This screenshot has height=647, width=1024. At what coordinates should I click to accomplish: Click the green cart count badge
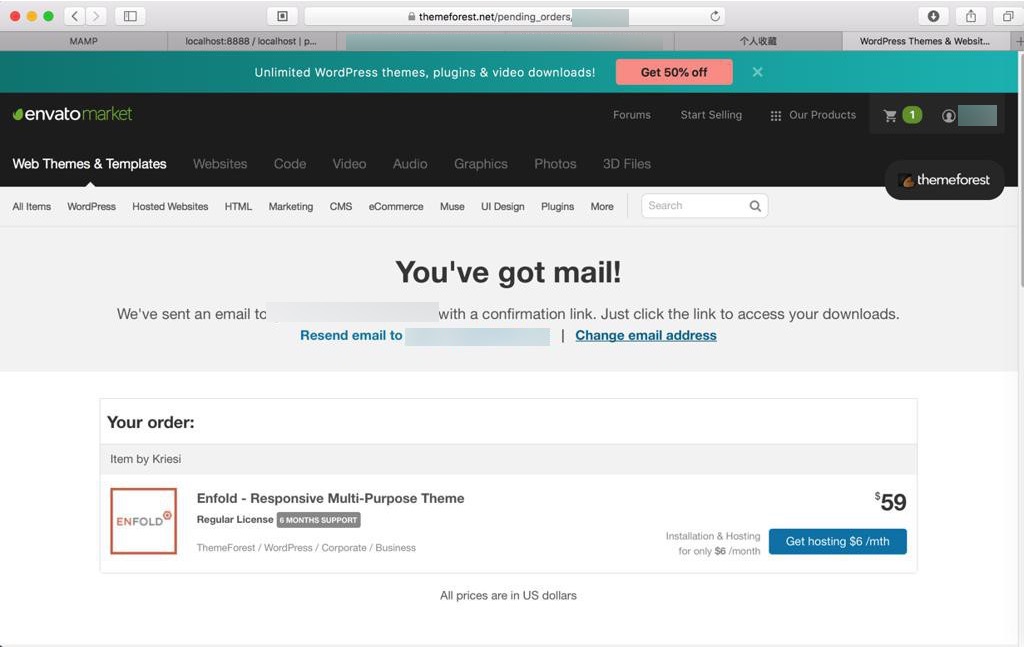[x=912, y=115]
